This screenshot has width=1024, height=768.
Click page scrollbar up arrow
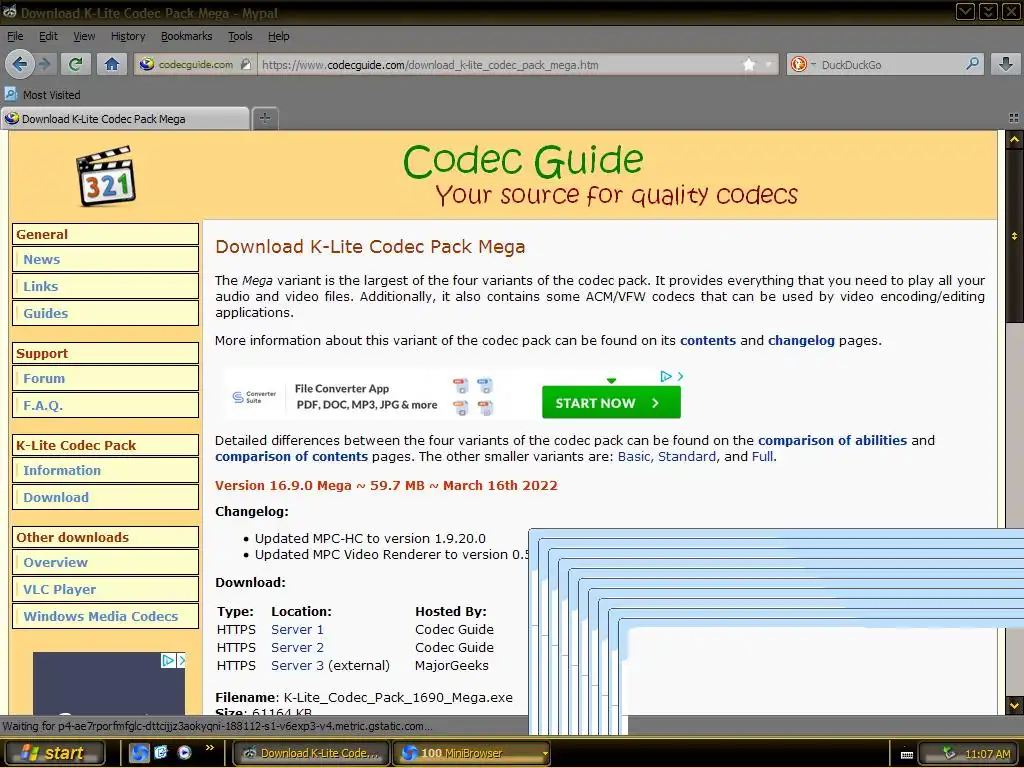click(1014, 139)
